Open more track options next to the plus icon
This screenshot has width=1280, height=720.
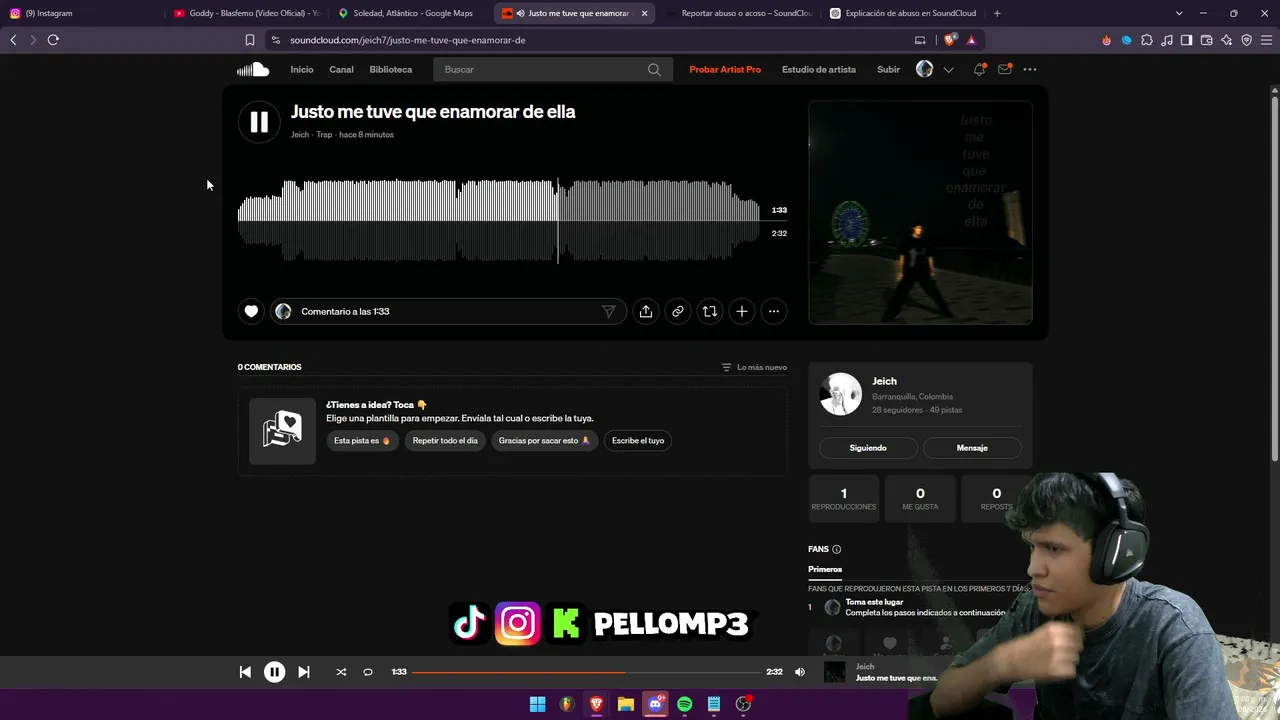pos(774,311)
